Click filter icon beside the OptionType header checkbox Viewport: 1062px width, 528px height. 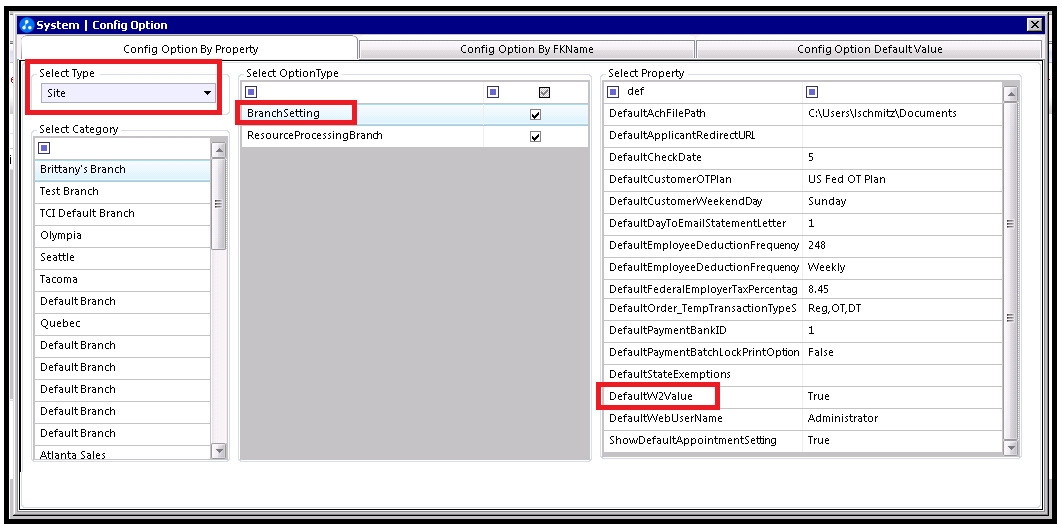click(x=493, y=92)
